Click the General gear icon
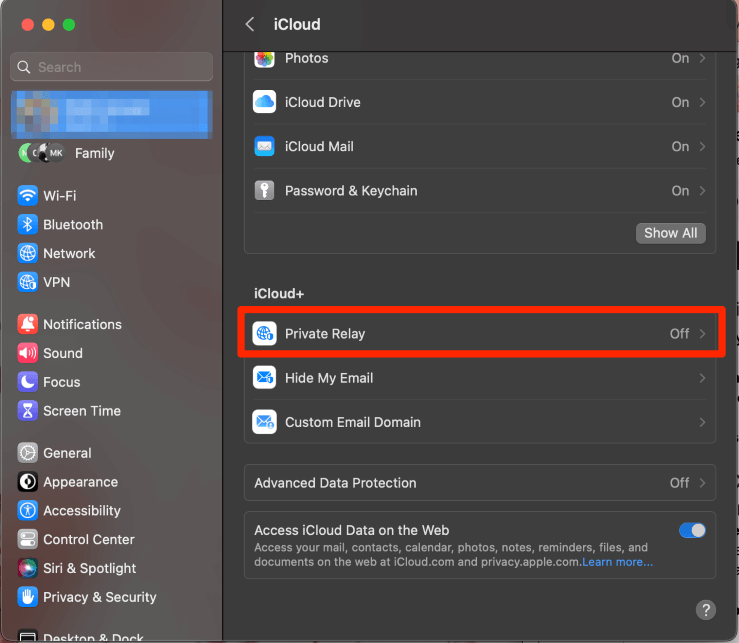 pos(28,453)
